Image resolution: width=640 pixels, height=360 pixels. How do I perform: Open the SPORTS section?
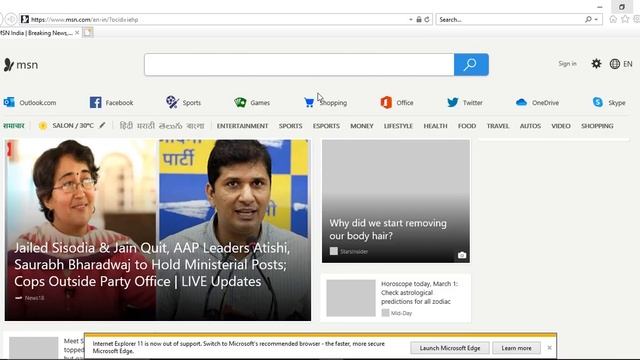coord(290,126)
